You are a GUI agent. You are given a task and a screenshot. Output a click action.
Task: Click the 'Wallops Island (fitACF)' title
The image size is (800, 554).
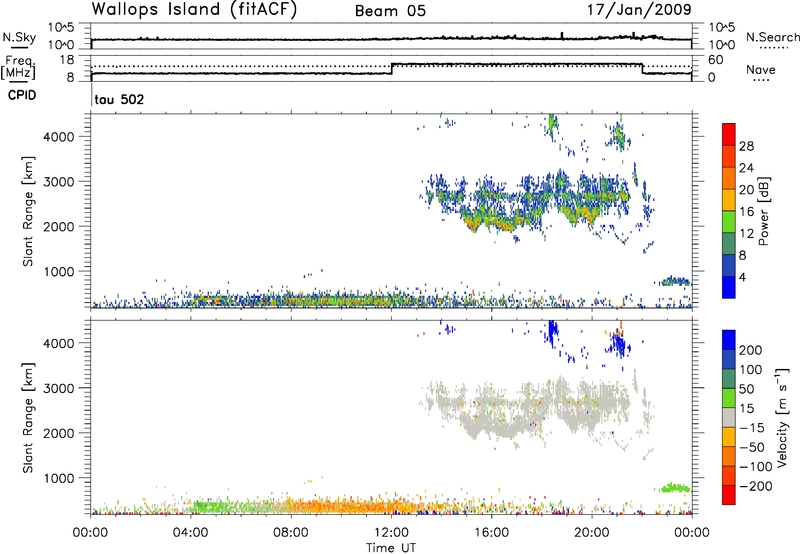(x=194, y=10)
